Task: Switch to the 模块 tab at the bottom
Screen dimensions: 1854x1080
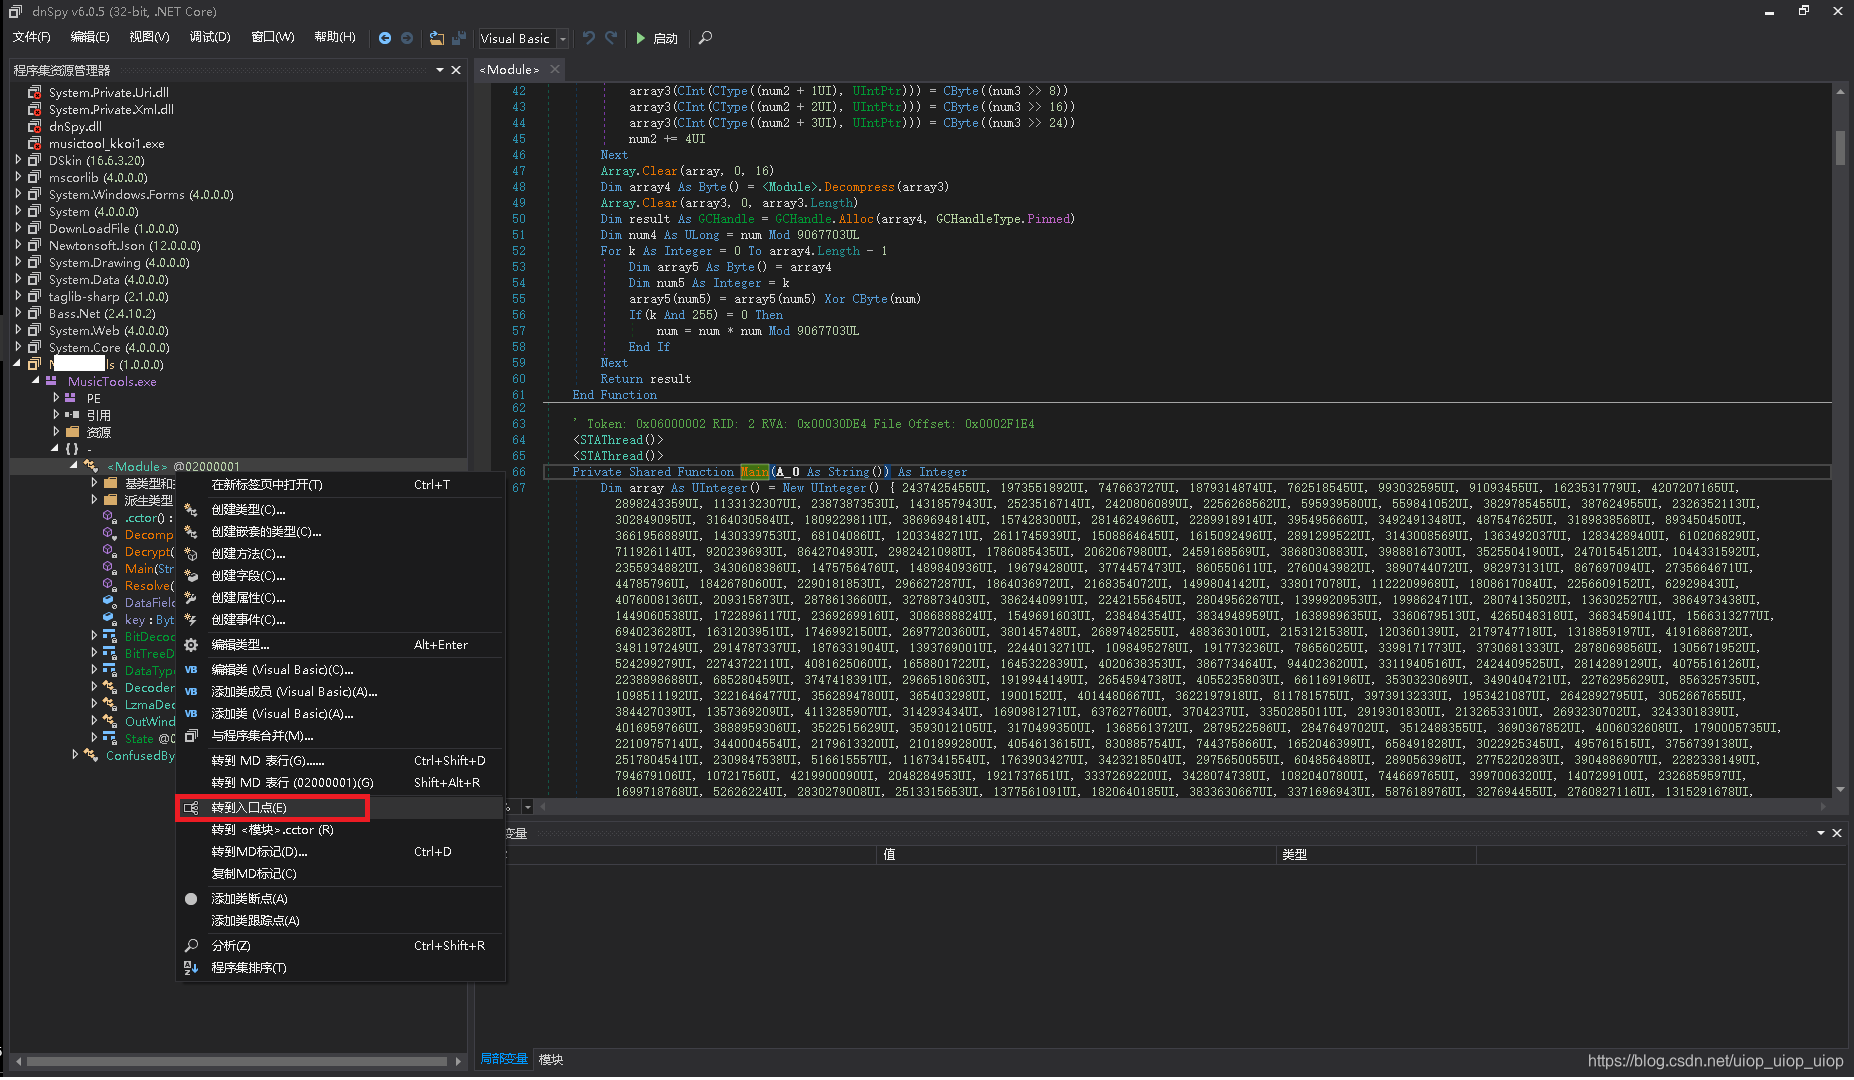Action: 551,1059
